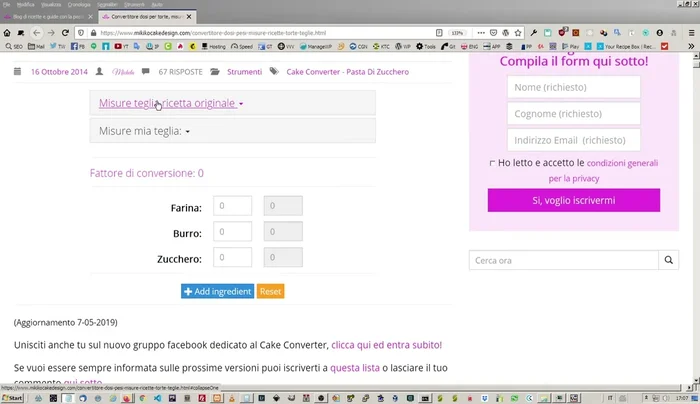Click the Farina quantity input field
Screen dimensions: 700x404
click(233, 207)
